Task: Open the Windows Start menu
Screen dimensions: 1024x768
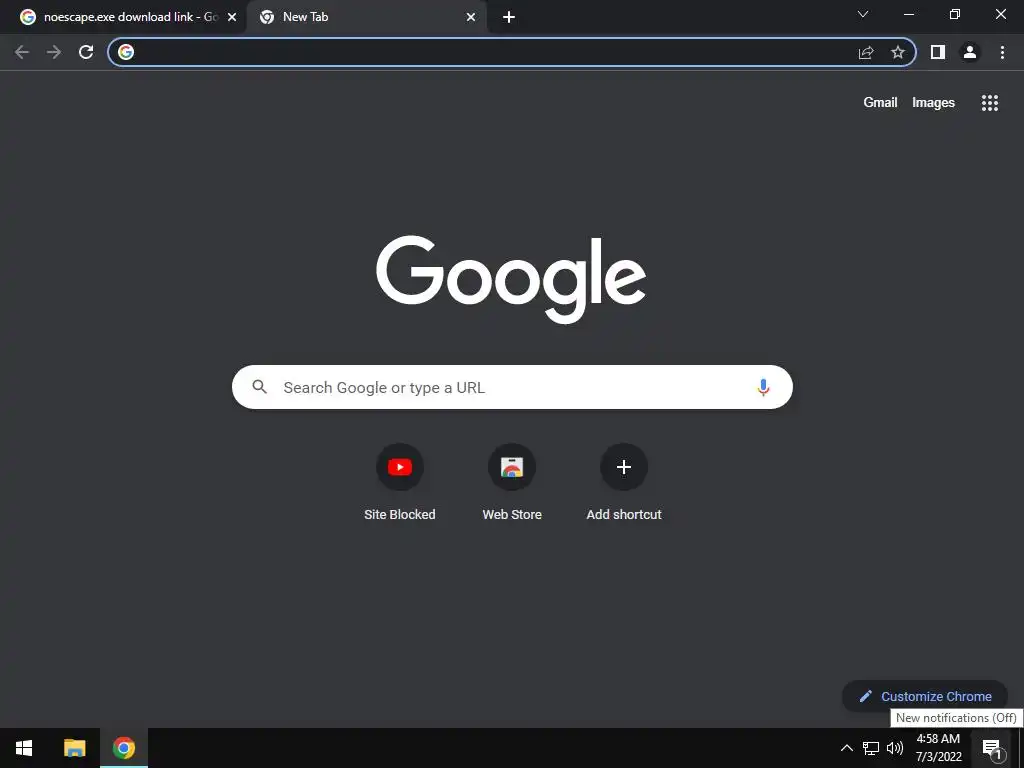Action: (x=24, y=748)
